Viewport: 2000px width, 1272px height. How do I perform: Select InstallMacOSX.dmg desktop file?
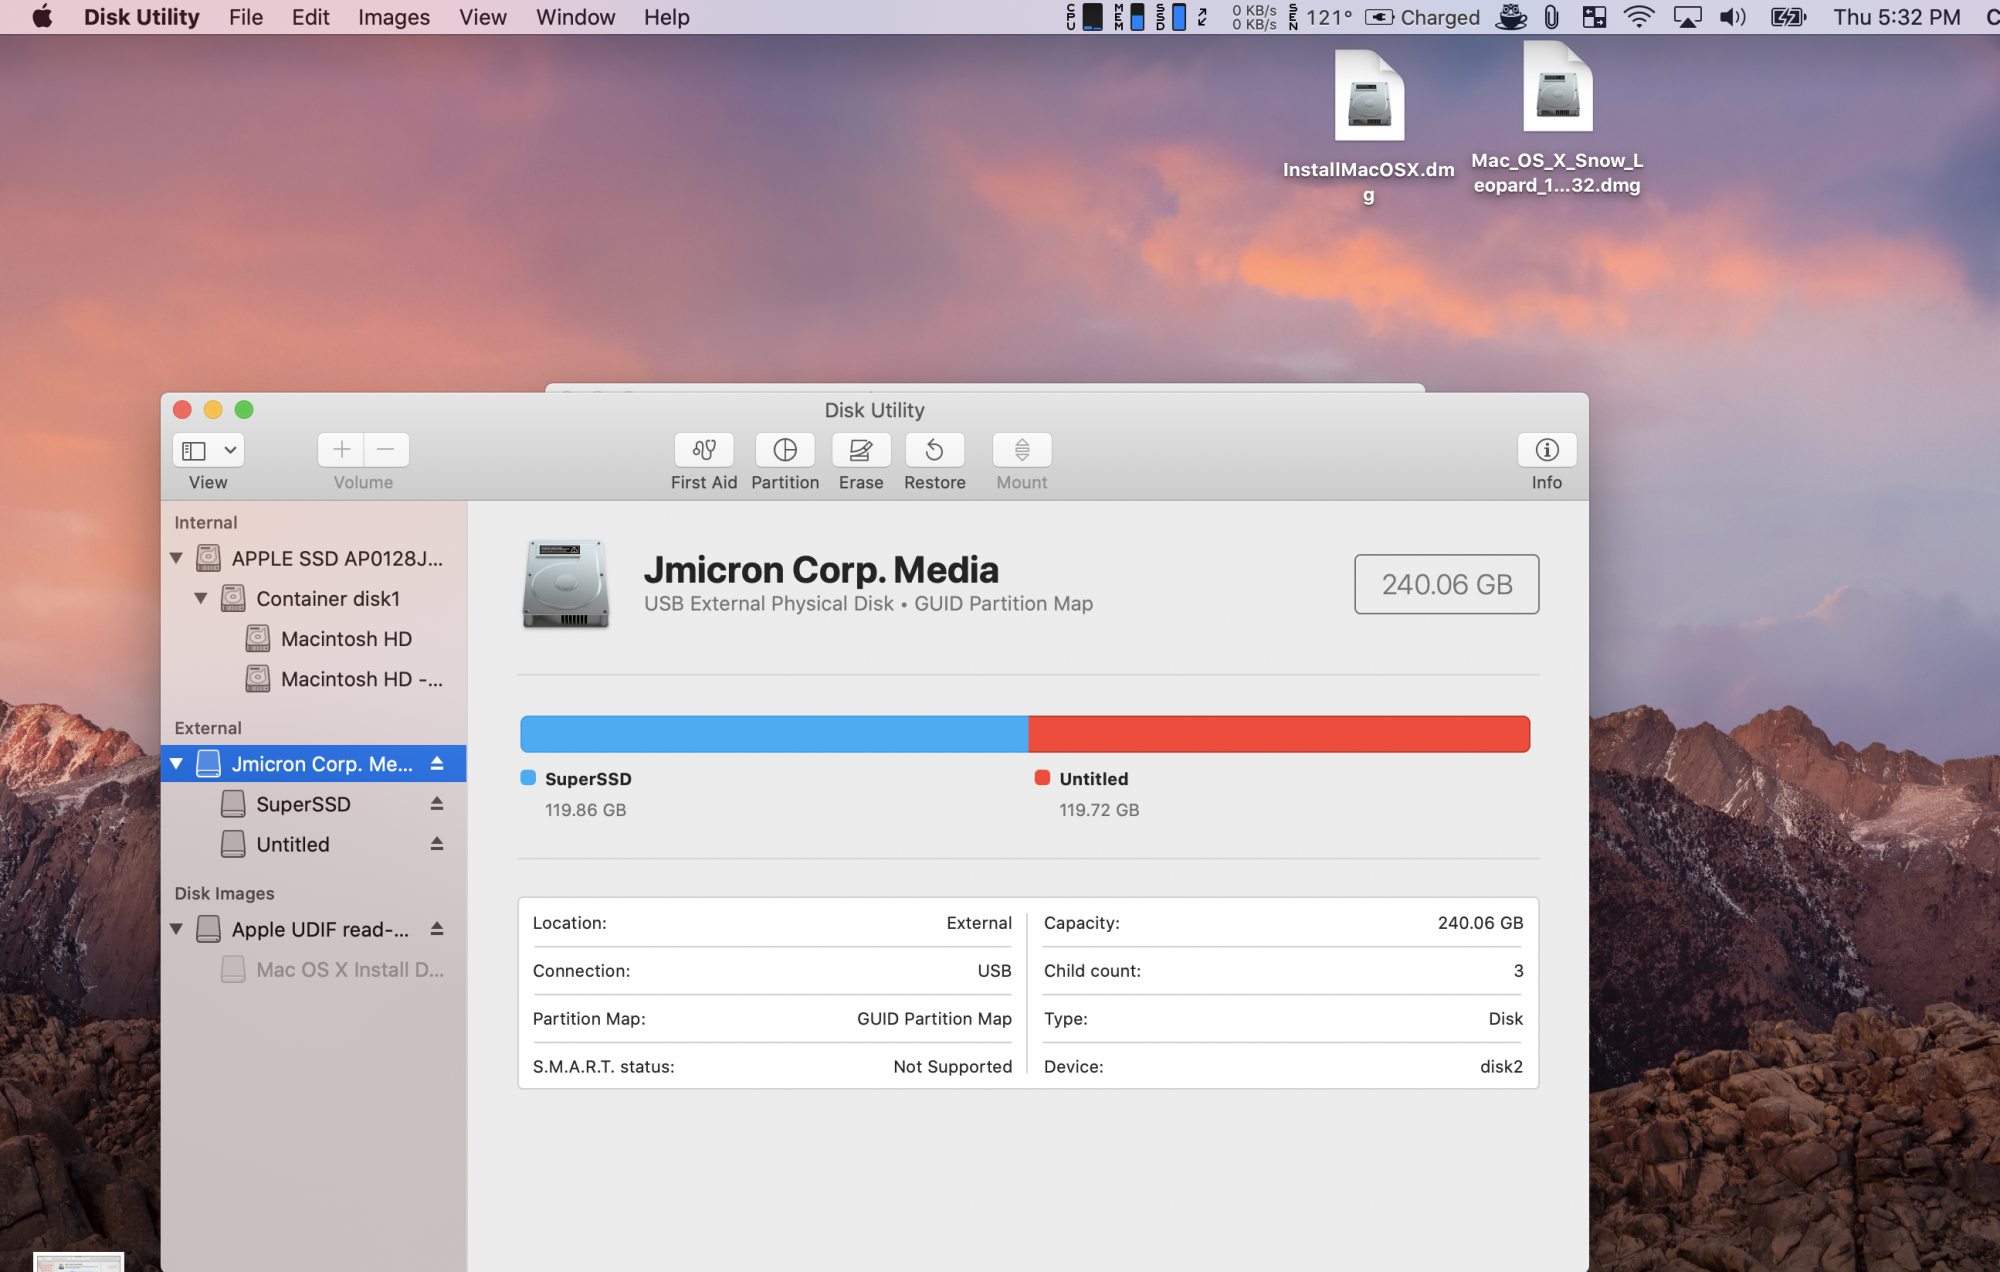coord(1369,128)
